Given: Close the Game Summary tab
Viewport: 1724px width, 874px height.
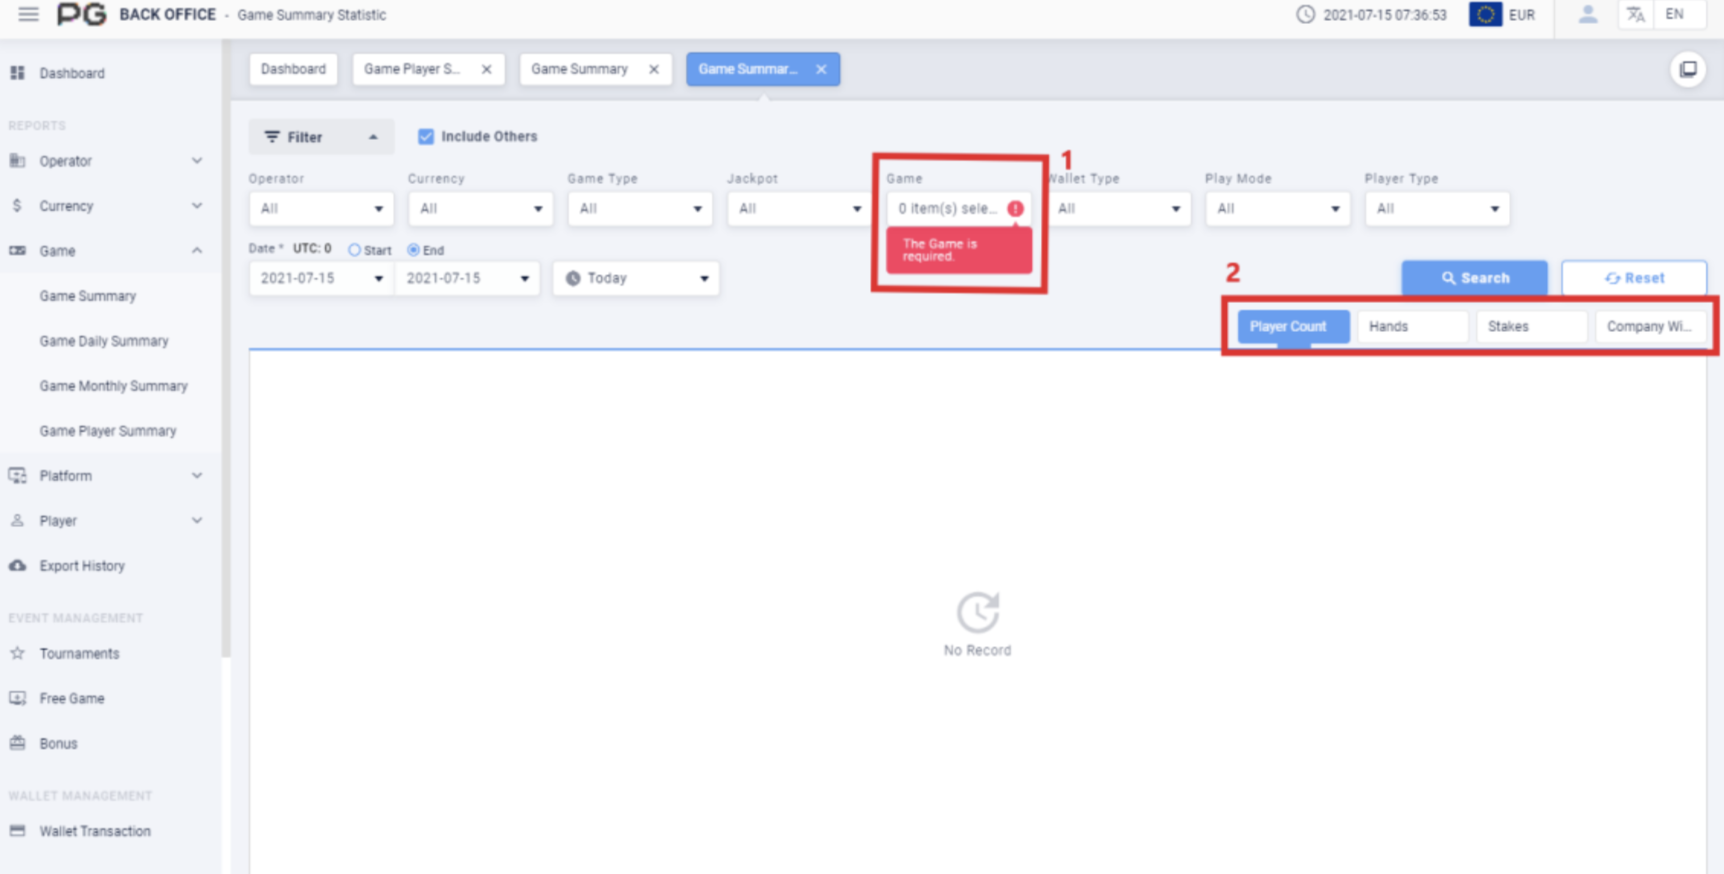Looking at the screenshot, I should coord(654,69).
